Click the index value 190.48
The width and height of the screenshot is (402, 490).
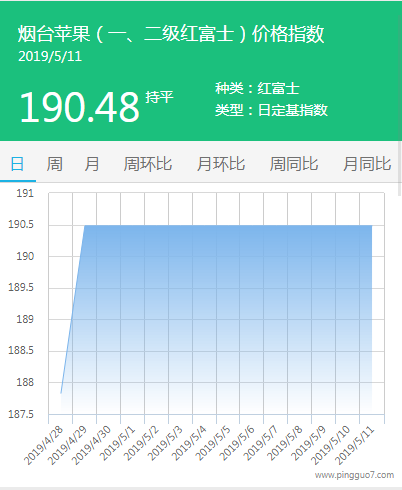tap(79, 107)
